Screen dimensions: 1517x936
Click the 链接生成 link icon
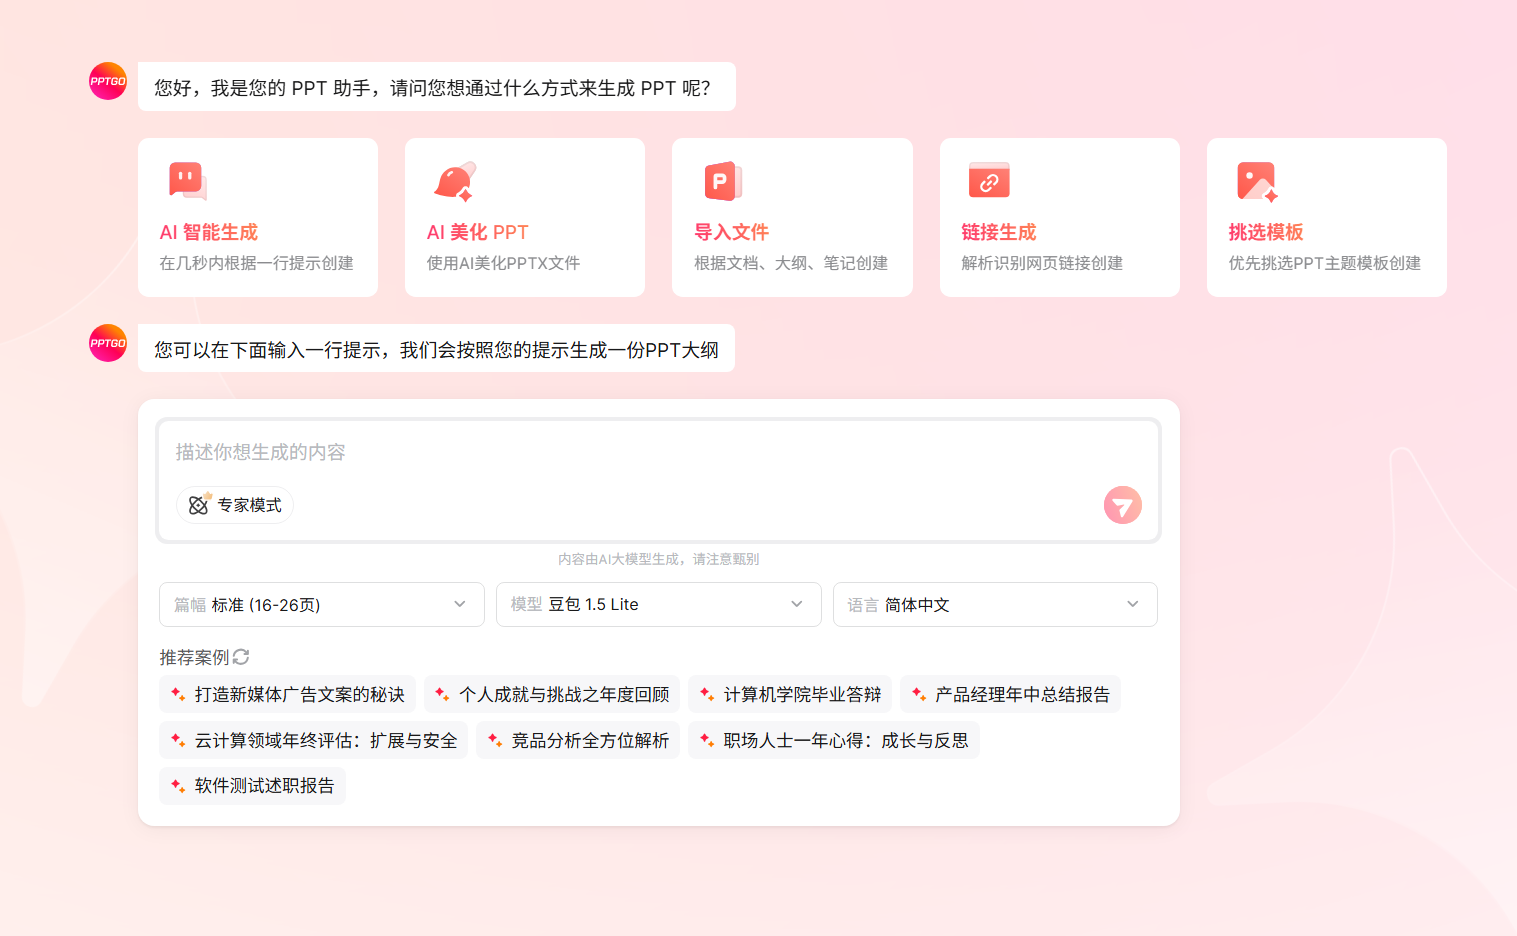pyautogui.click(x=988, y=181)
